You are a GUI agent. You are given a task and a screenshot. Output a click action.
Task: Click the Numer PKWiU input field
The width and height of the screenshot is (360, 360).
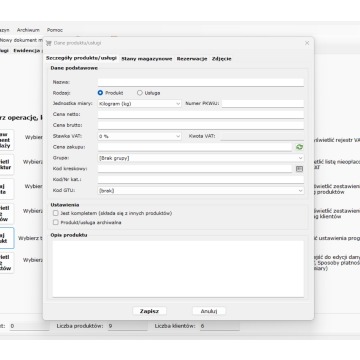[263, 104]
